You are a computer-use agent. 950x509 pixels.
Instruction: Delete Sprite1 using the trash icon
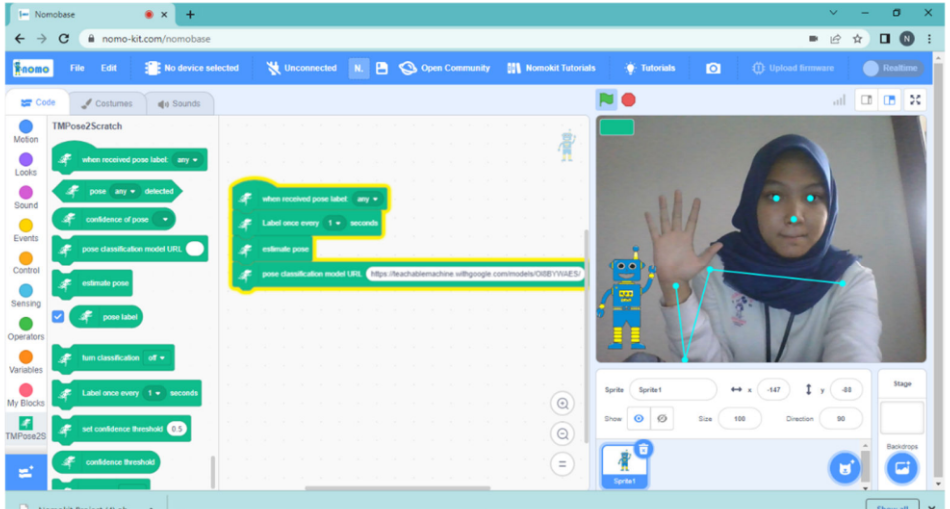pos(643,449)
